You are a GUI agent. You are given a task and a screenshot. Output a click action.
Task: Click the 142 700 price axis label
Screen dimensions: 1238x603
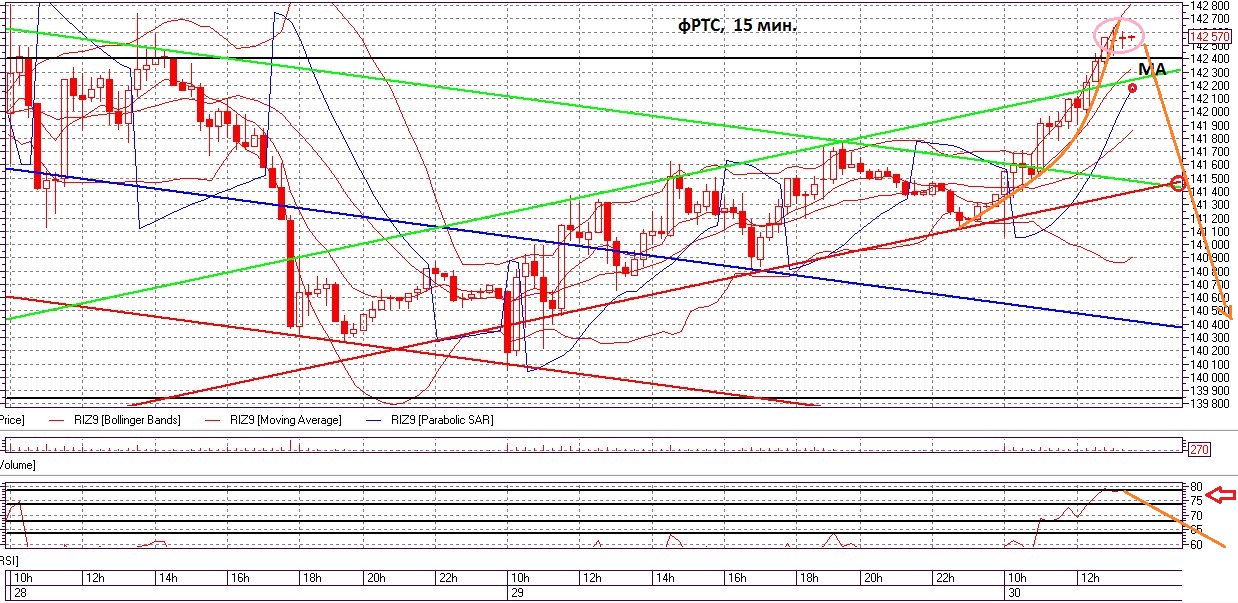(x=1211, y=19)
